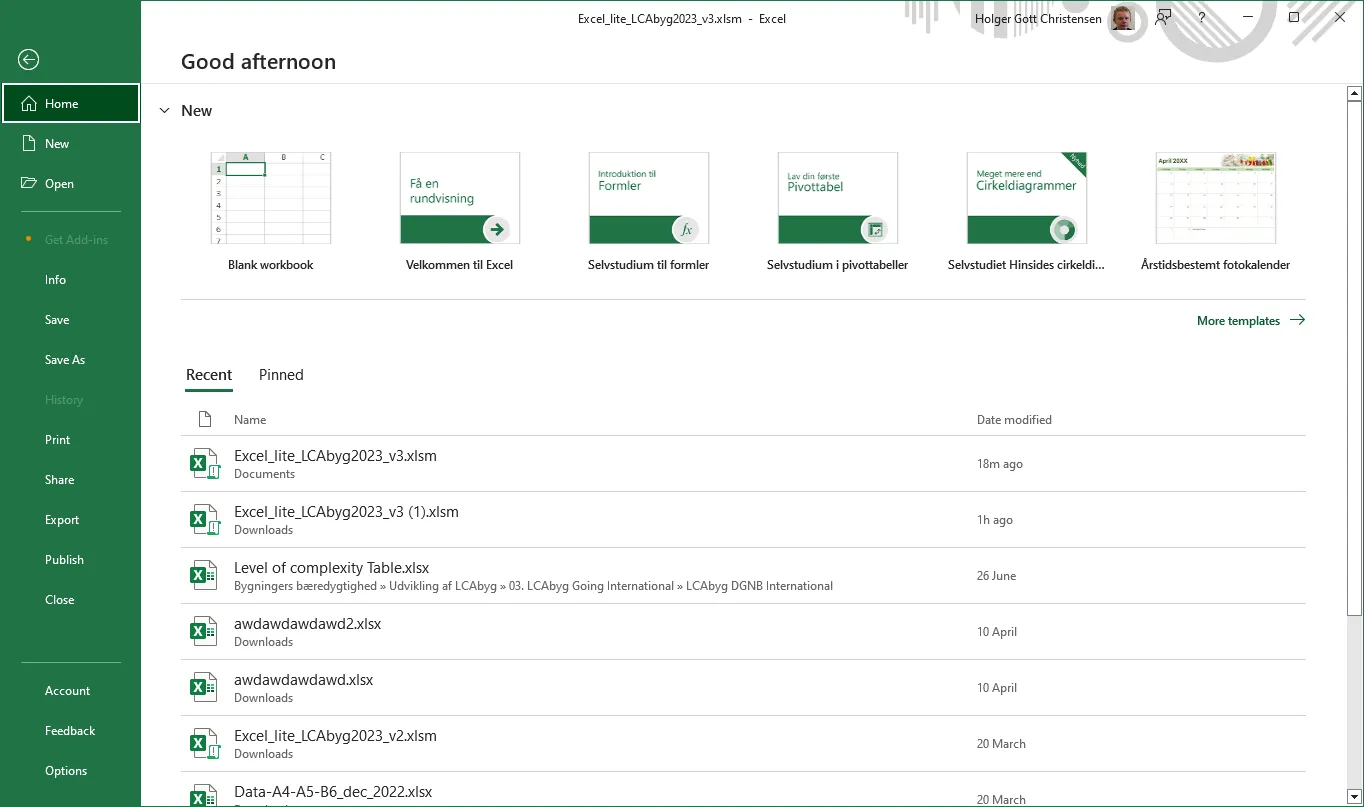Click the file icon for Data-A4-A5-B6_dec_2022.xlsx
Viewport: 1364px width, 807px height.
(204, 795)
